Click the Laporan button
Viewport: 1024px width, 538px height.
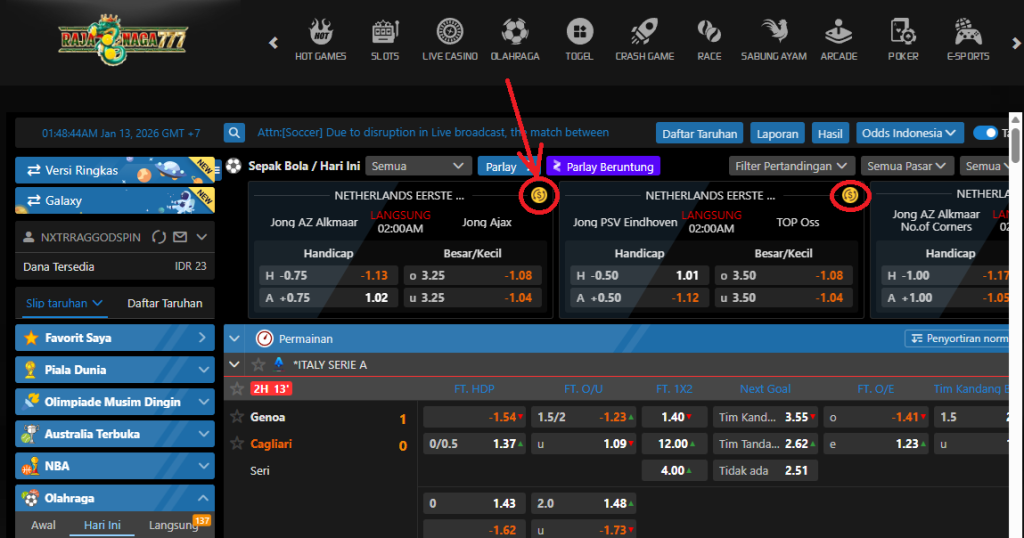(x=777, y=133)
